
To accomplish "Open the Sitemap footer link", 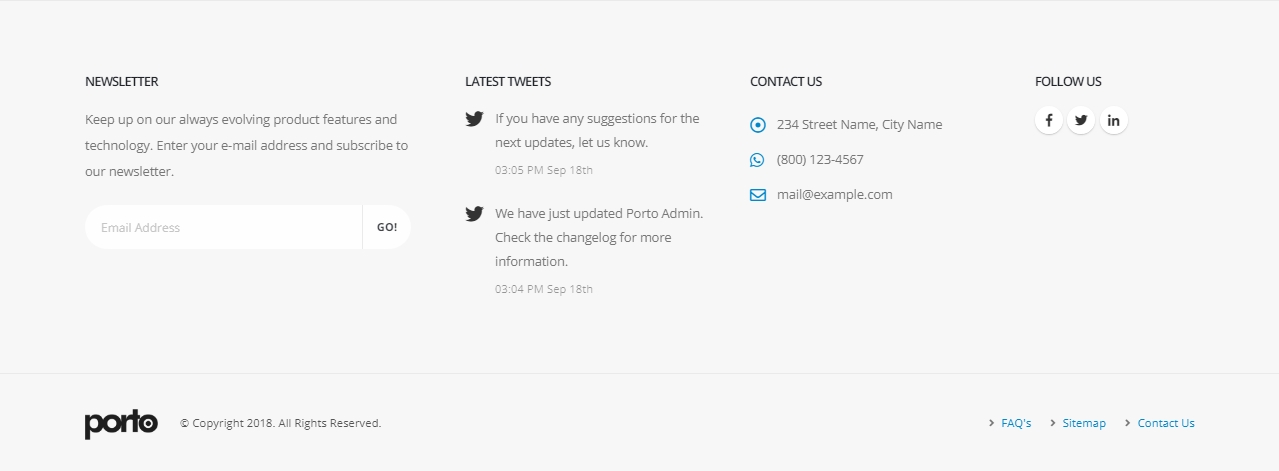I will pyautogui.click(x=1084, y=423).
